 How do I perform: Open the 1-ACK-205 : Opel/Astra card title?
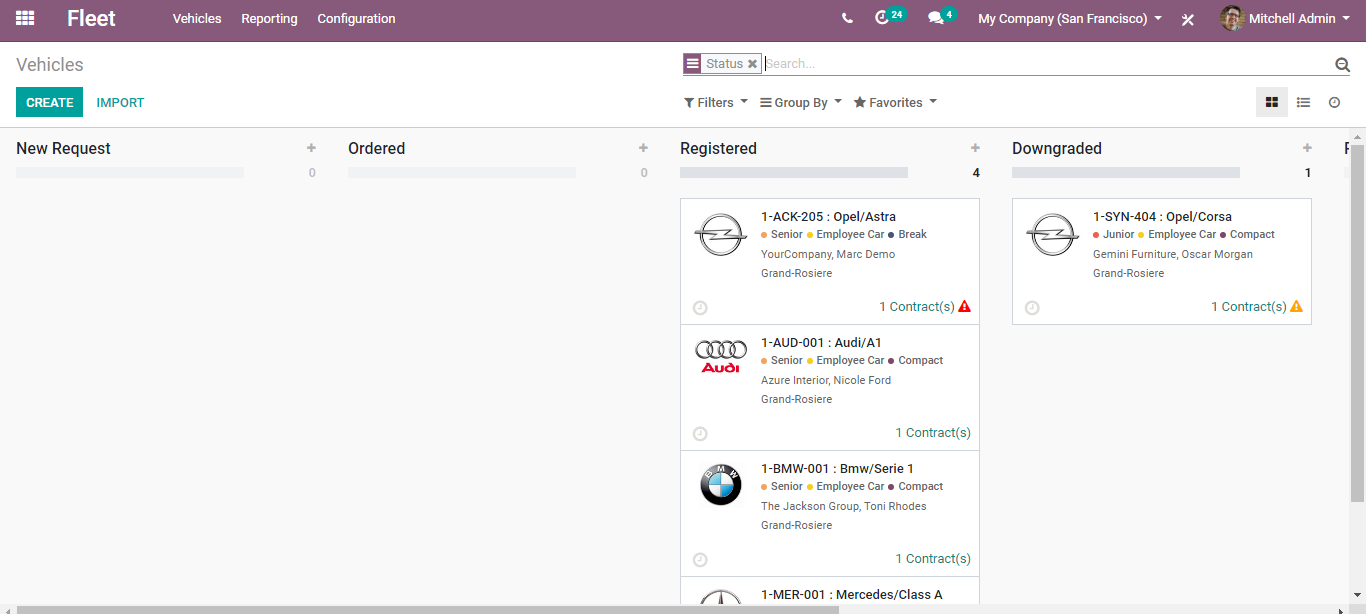[828, 216]
